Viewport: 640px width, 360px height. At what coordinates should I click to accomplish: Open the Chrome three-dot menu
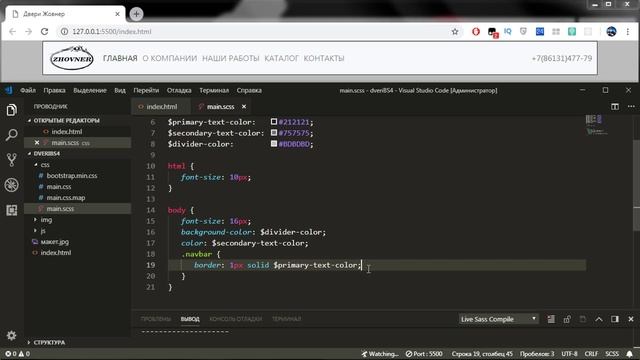click(x=628, y=31)
